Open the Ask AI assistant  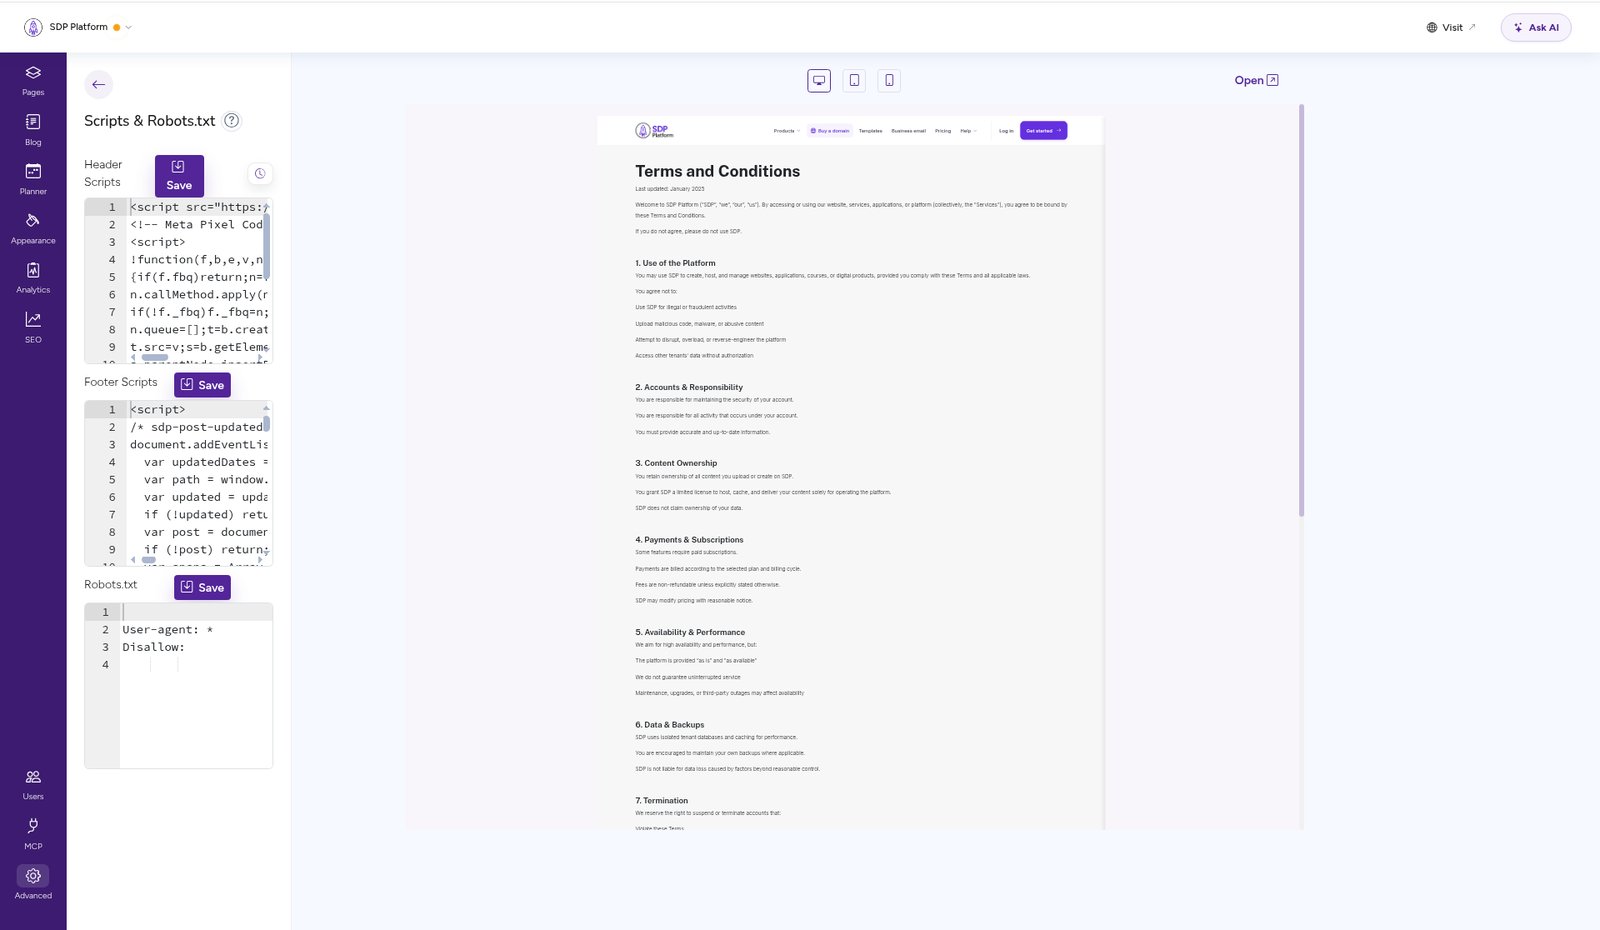[1536, 27]
